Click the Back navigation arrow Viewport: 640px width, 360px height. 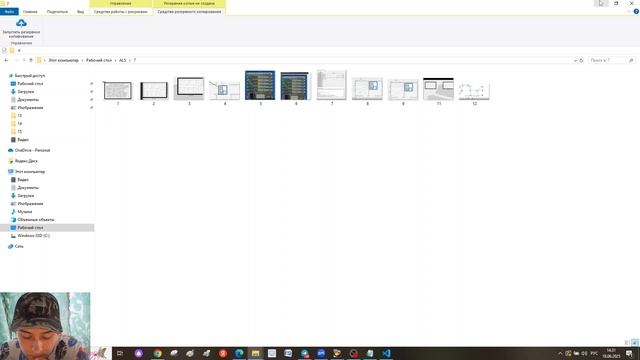(6, 60)
